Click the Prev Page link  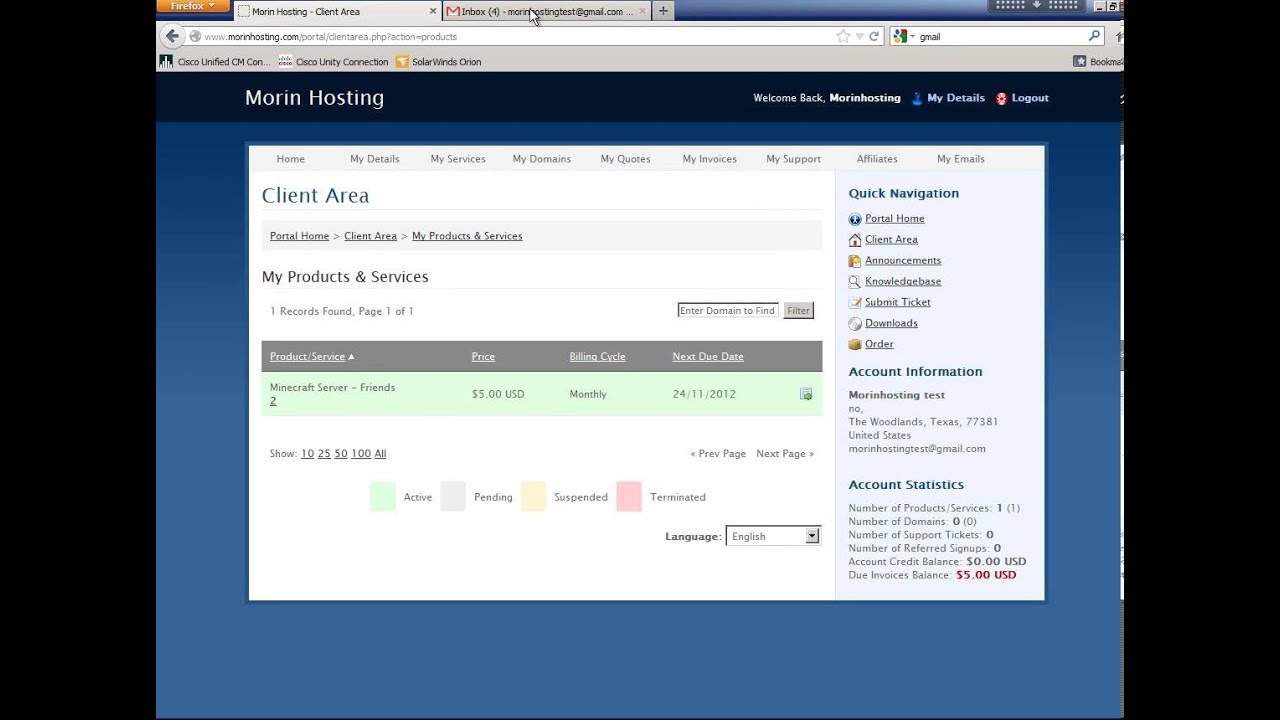(x=718, y=454)
